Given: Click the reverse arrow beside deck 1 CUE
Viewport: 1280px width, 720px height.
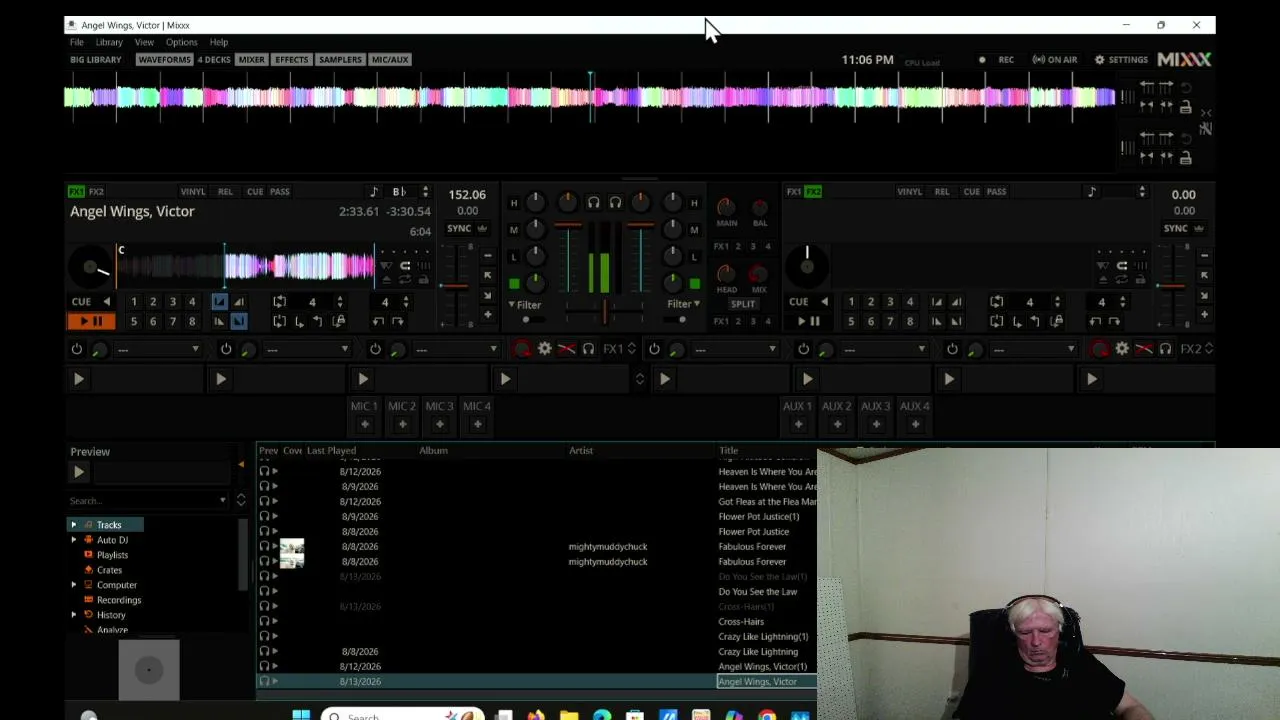Looking at the screenshot, I should 106,301.
